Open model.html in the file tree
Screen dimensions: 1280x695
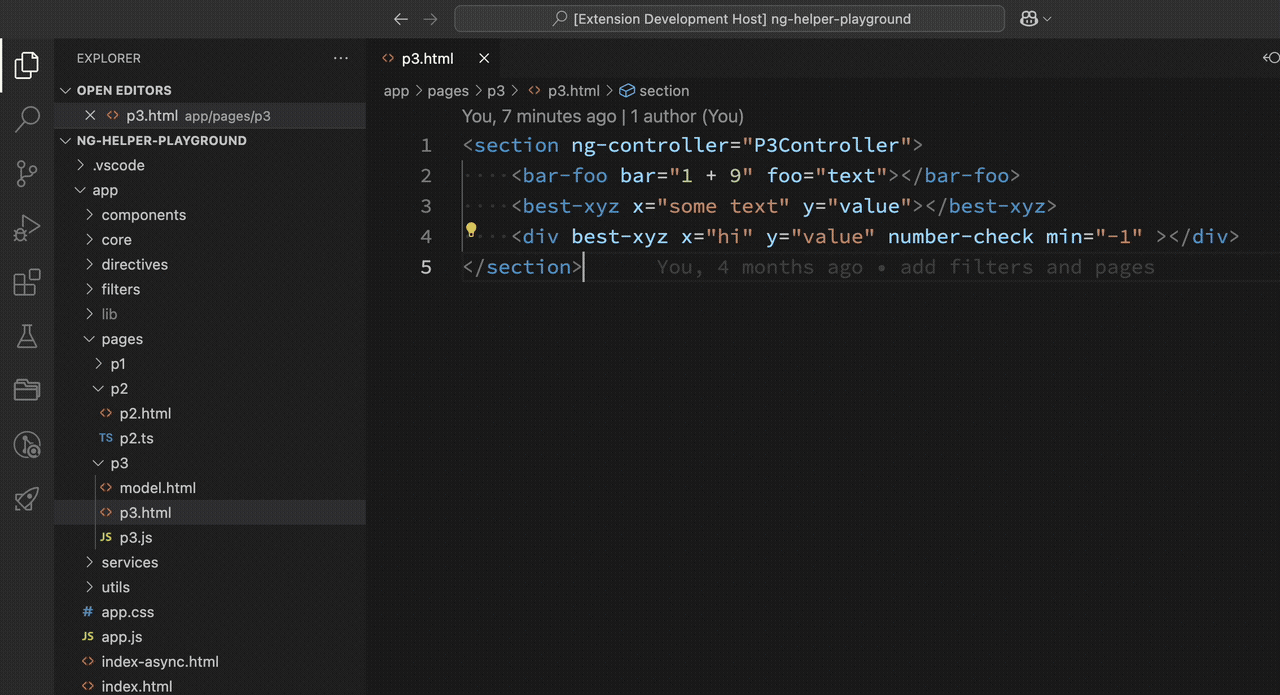[x=157, y=488]
